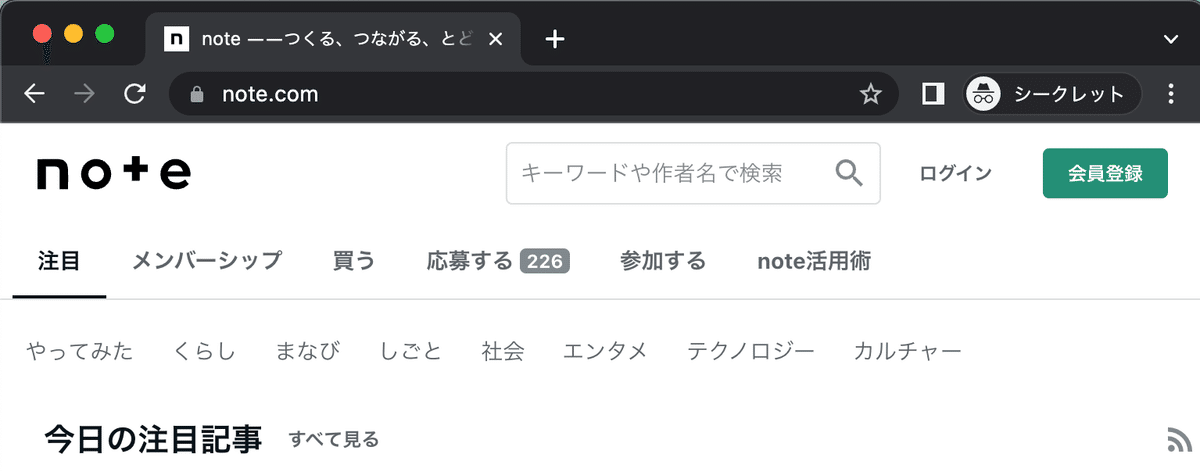
Task: Select the テクノロジー category
Action: point(751,351)
